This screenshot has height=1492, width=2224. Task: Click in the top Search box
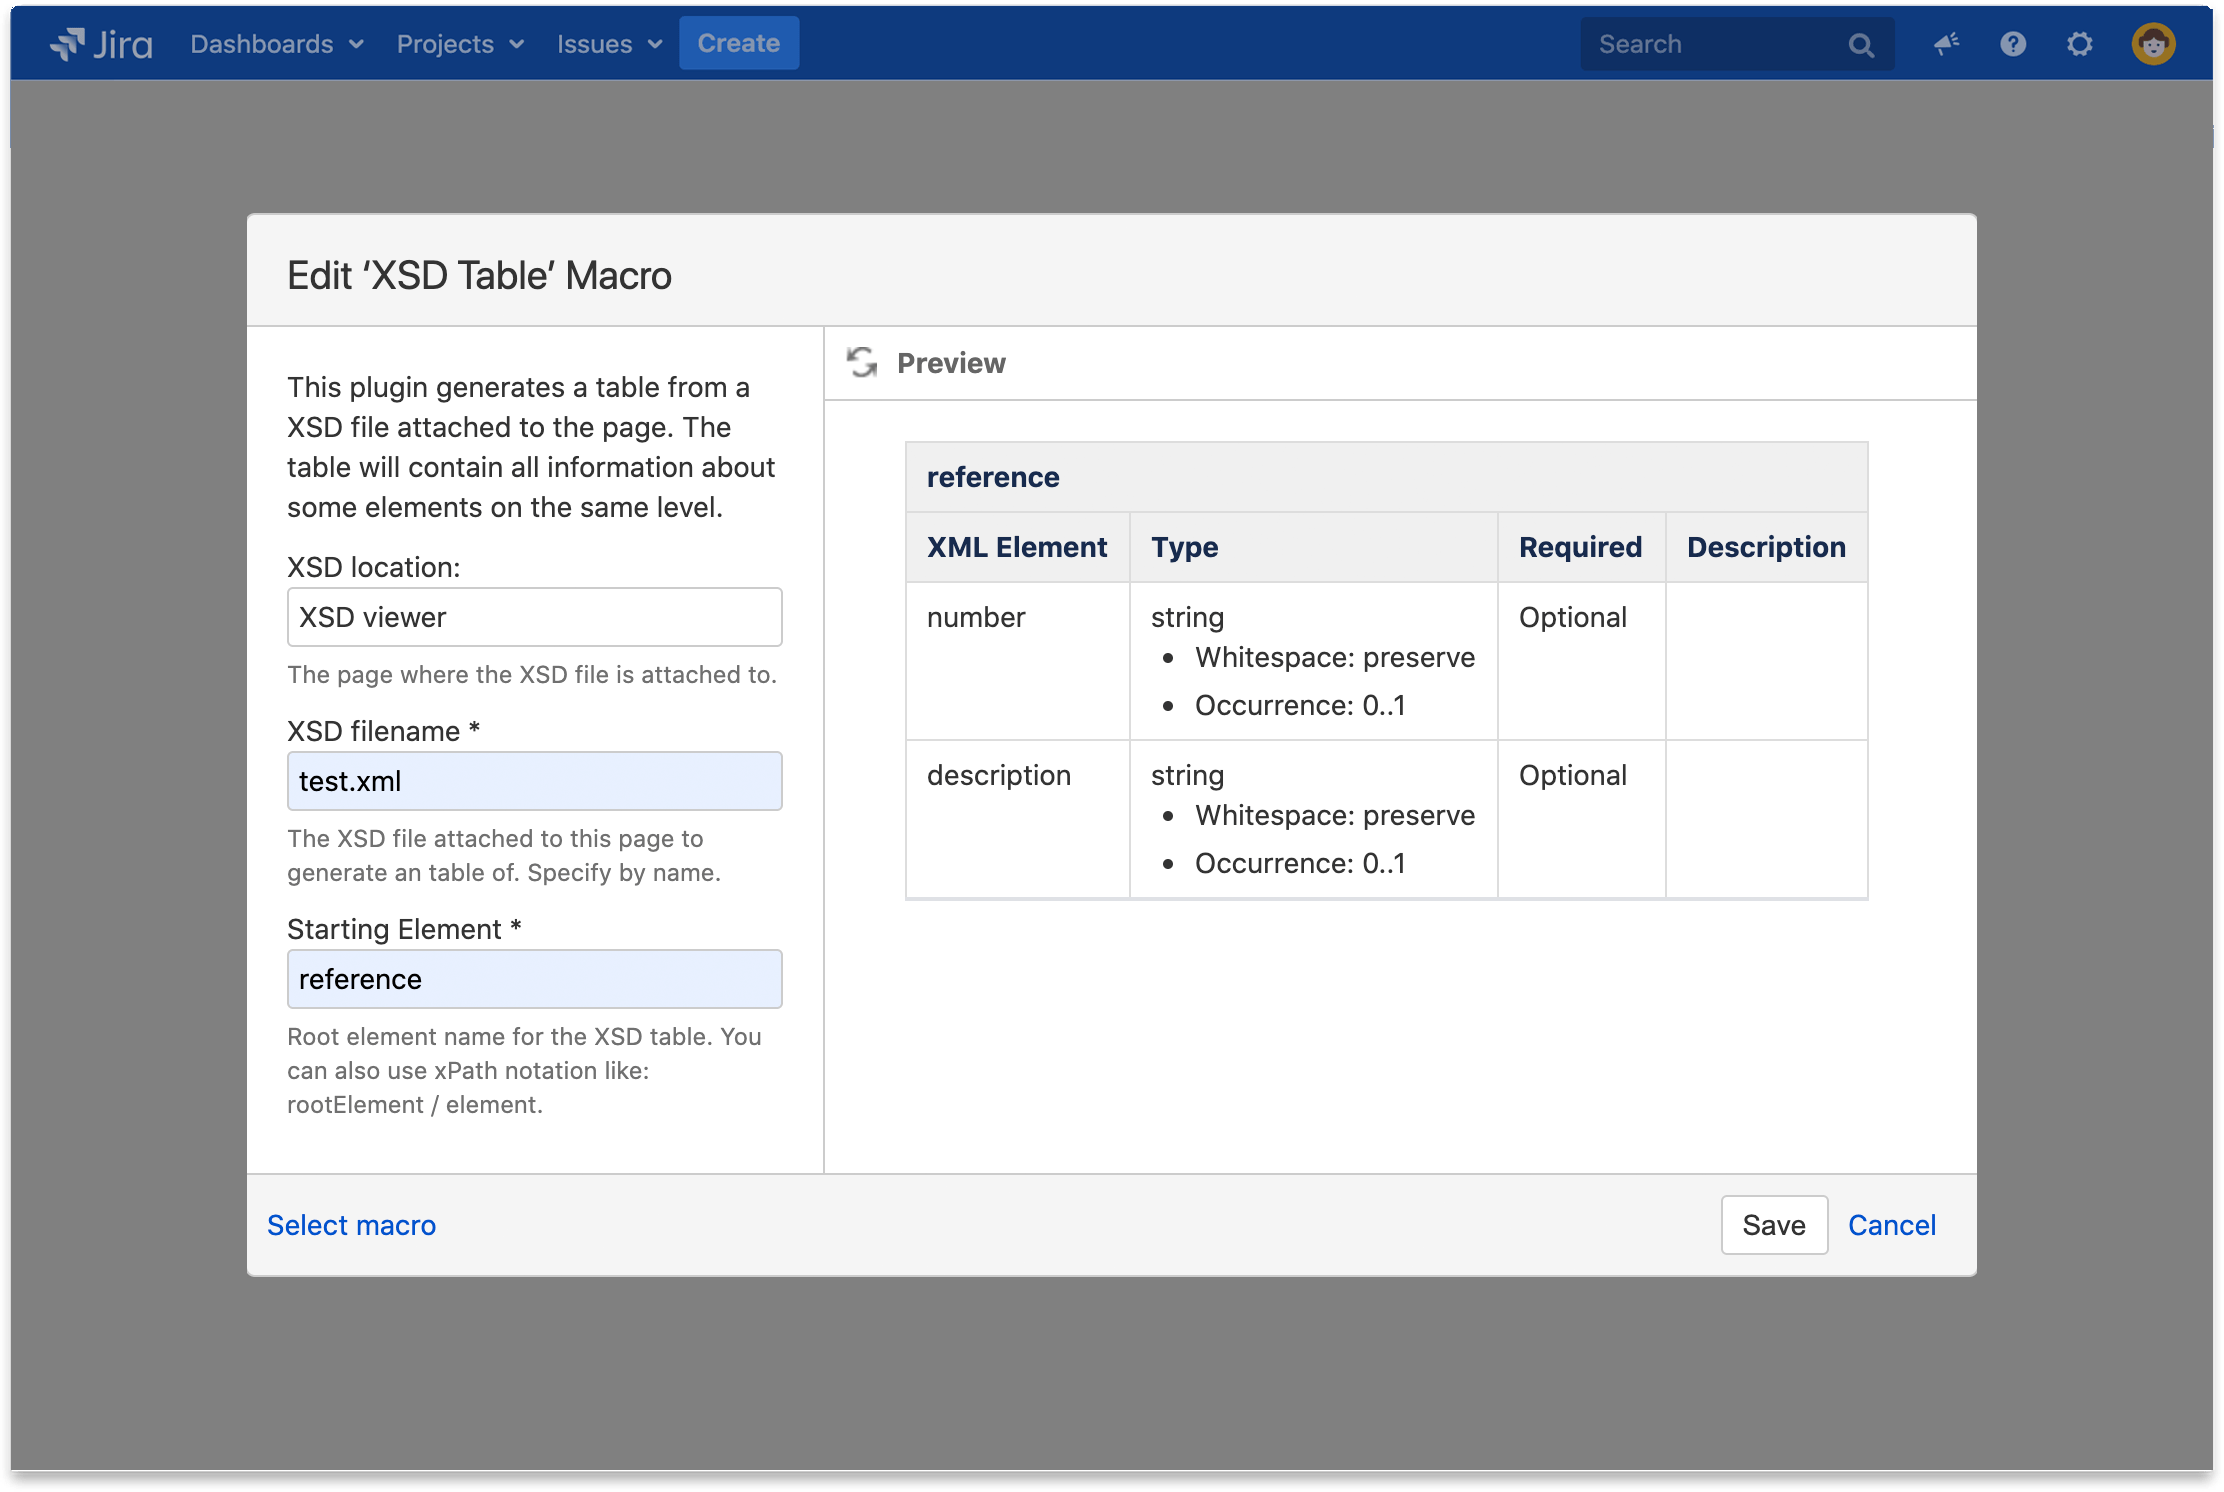coord(1710,44)
